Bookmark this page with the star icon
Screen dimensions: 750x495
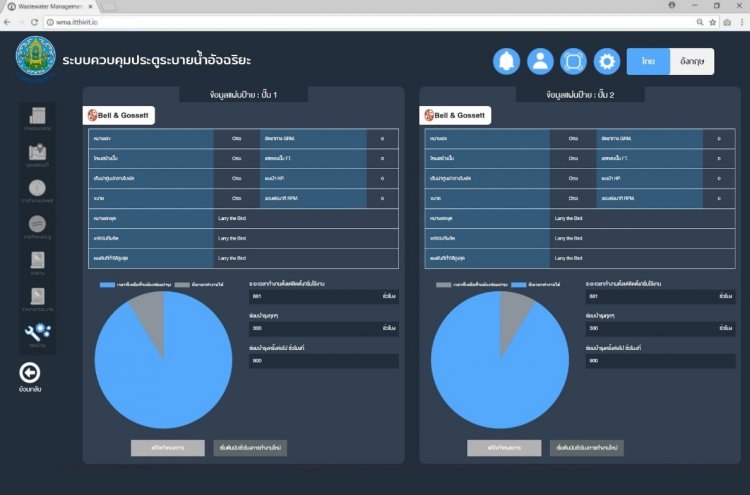pyautogui.click(x=714, y=21)
